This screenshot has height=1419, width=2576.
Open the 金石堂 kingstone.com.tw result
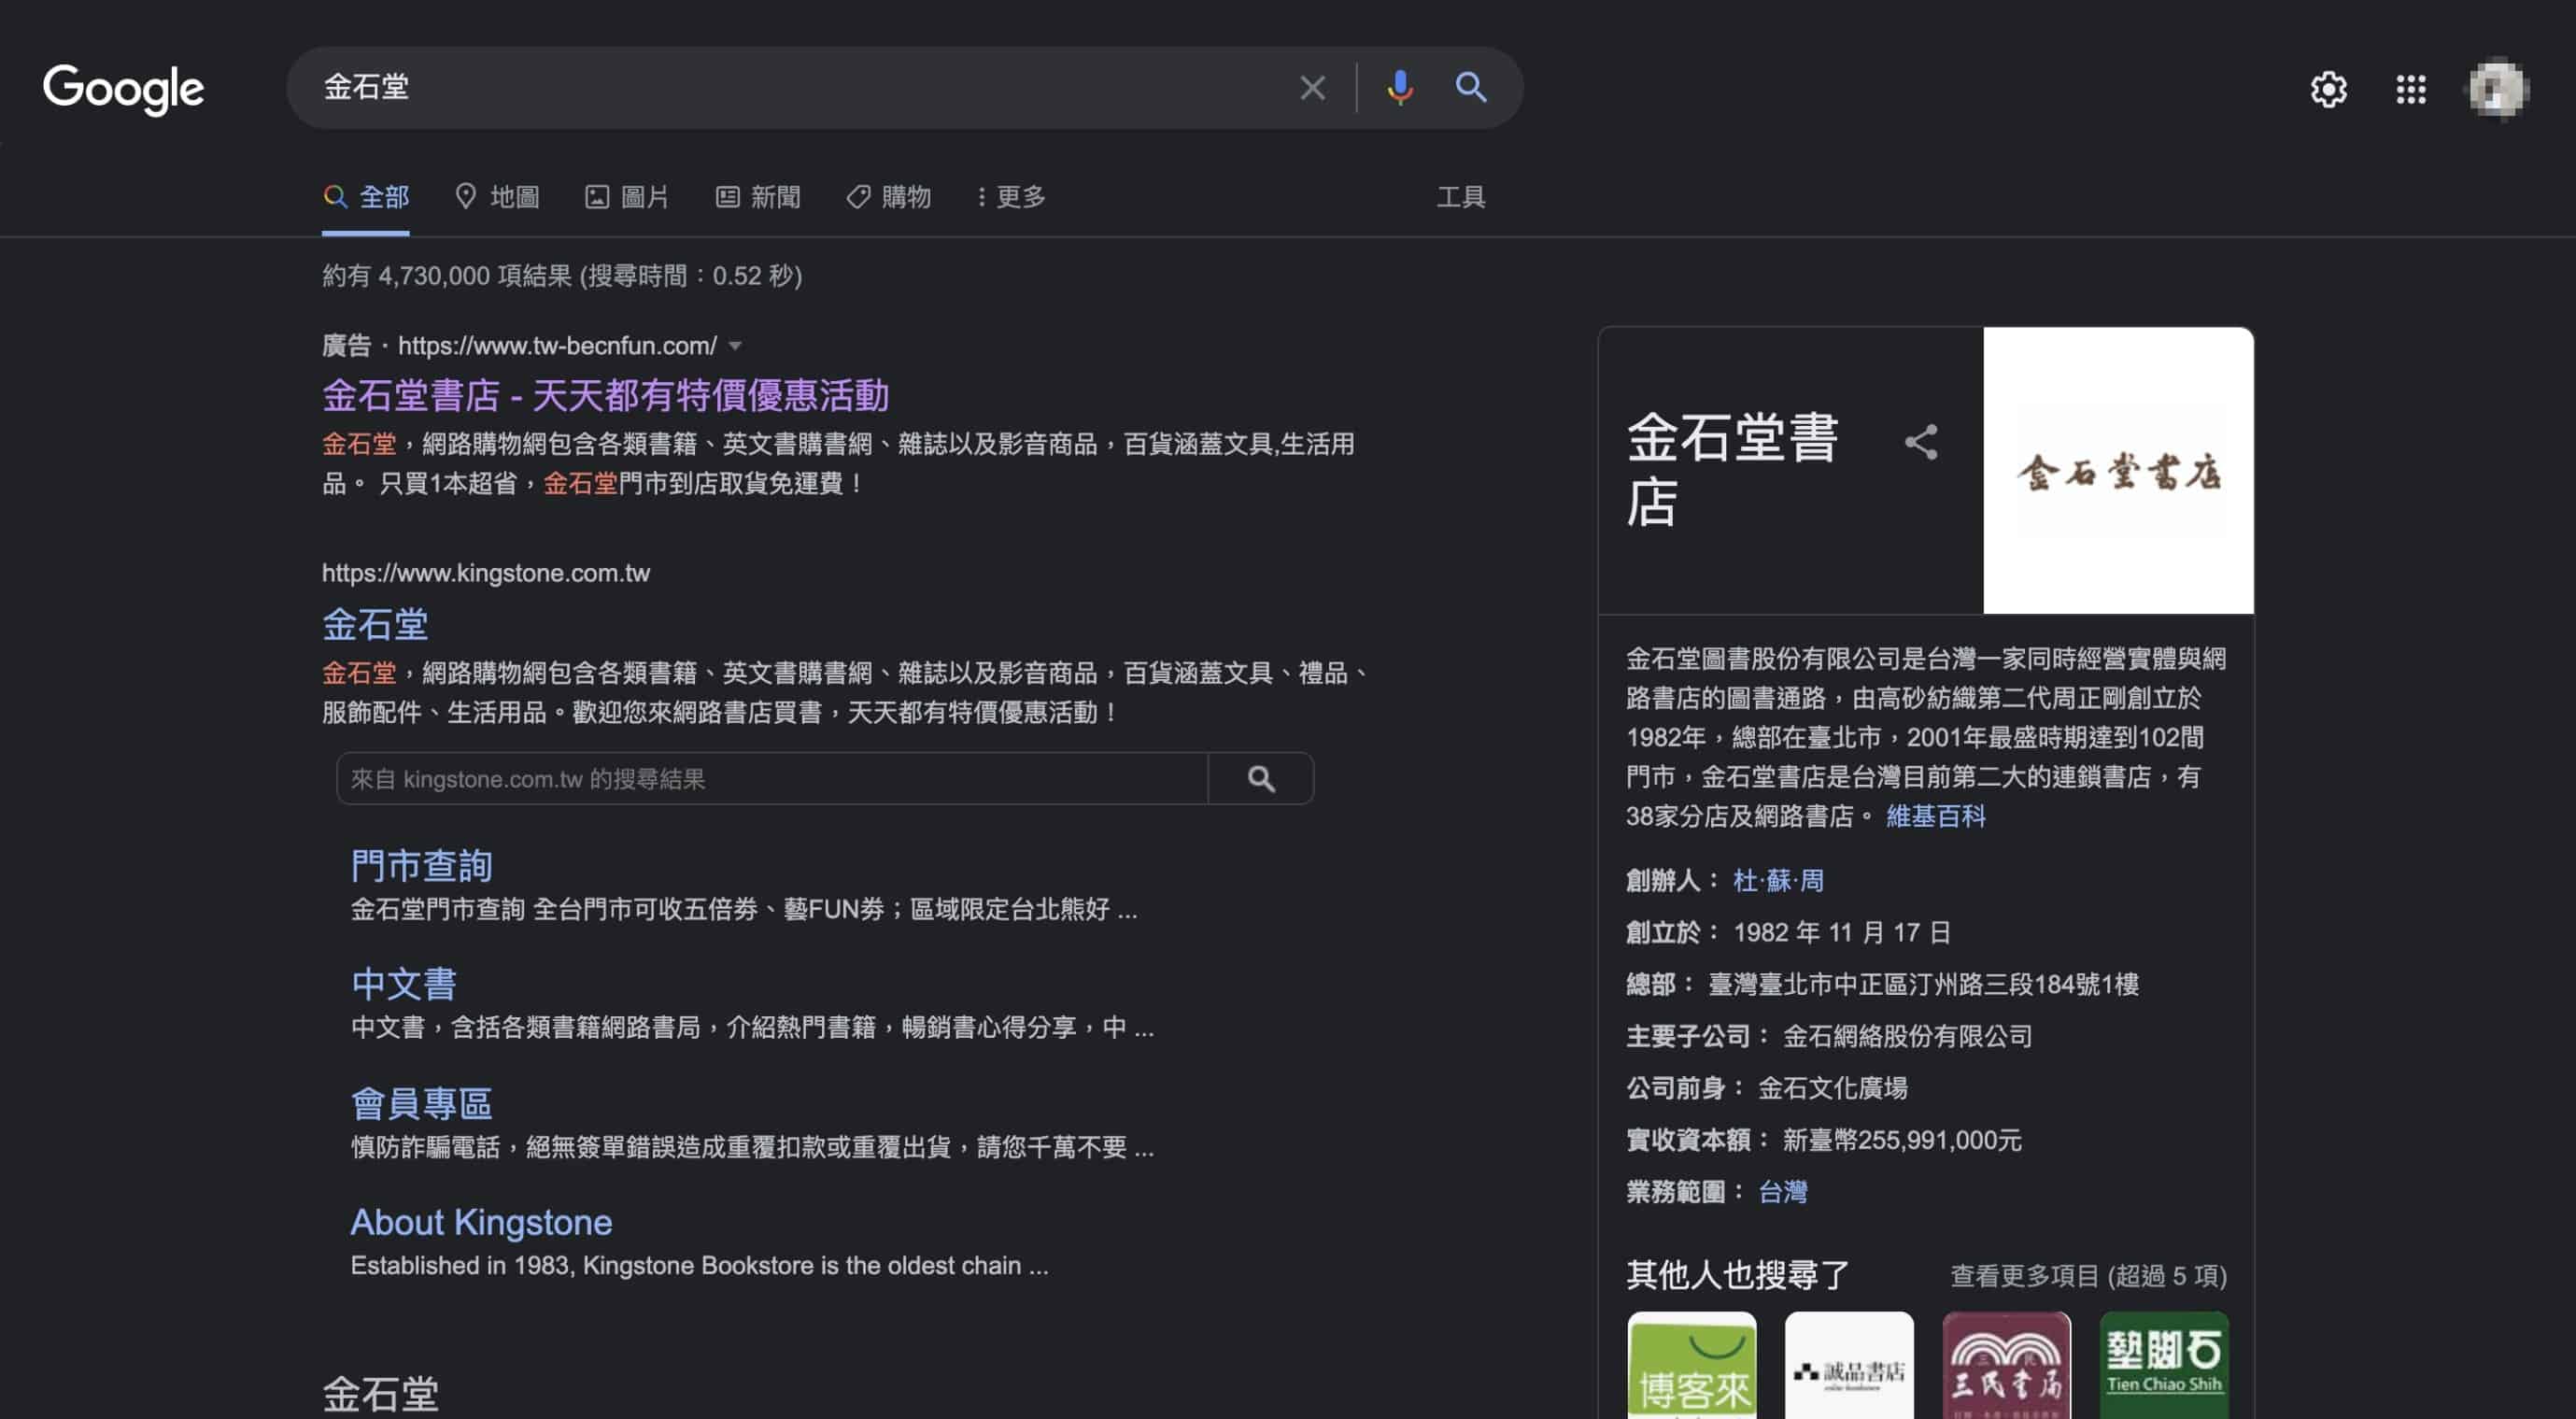coord(375,625)
